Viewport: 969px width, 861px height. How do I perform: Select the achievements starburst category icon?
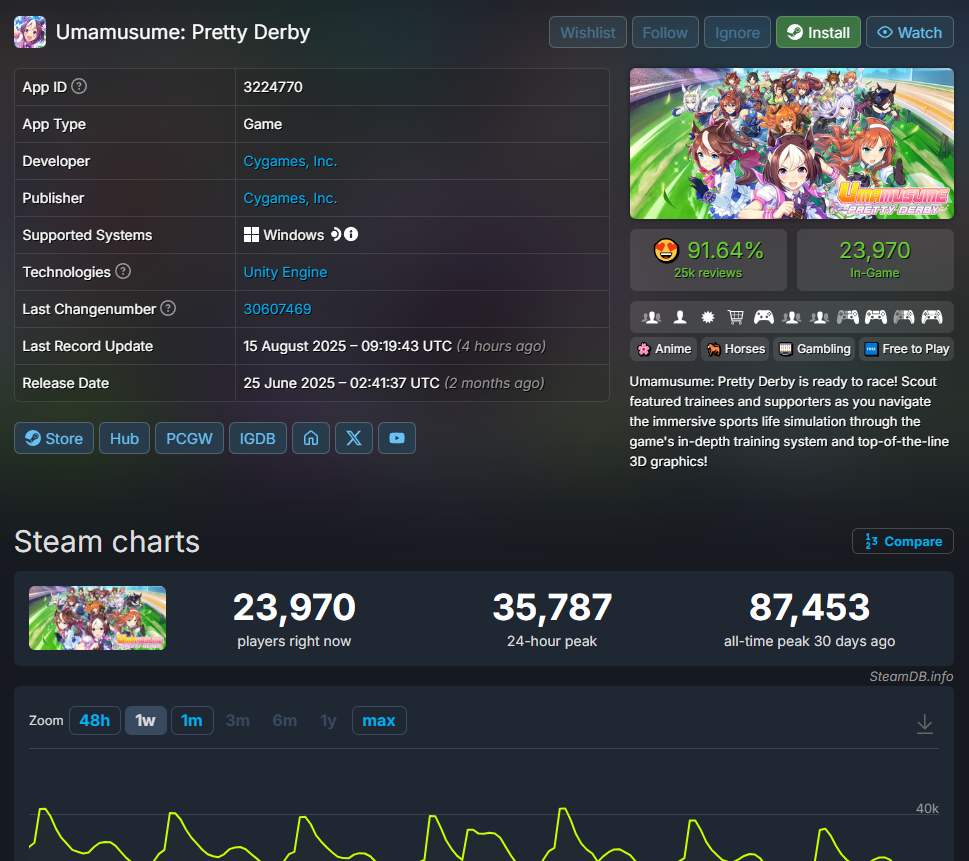point(708,317)
